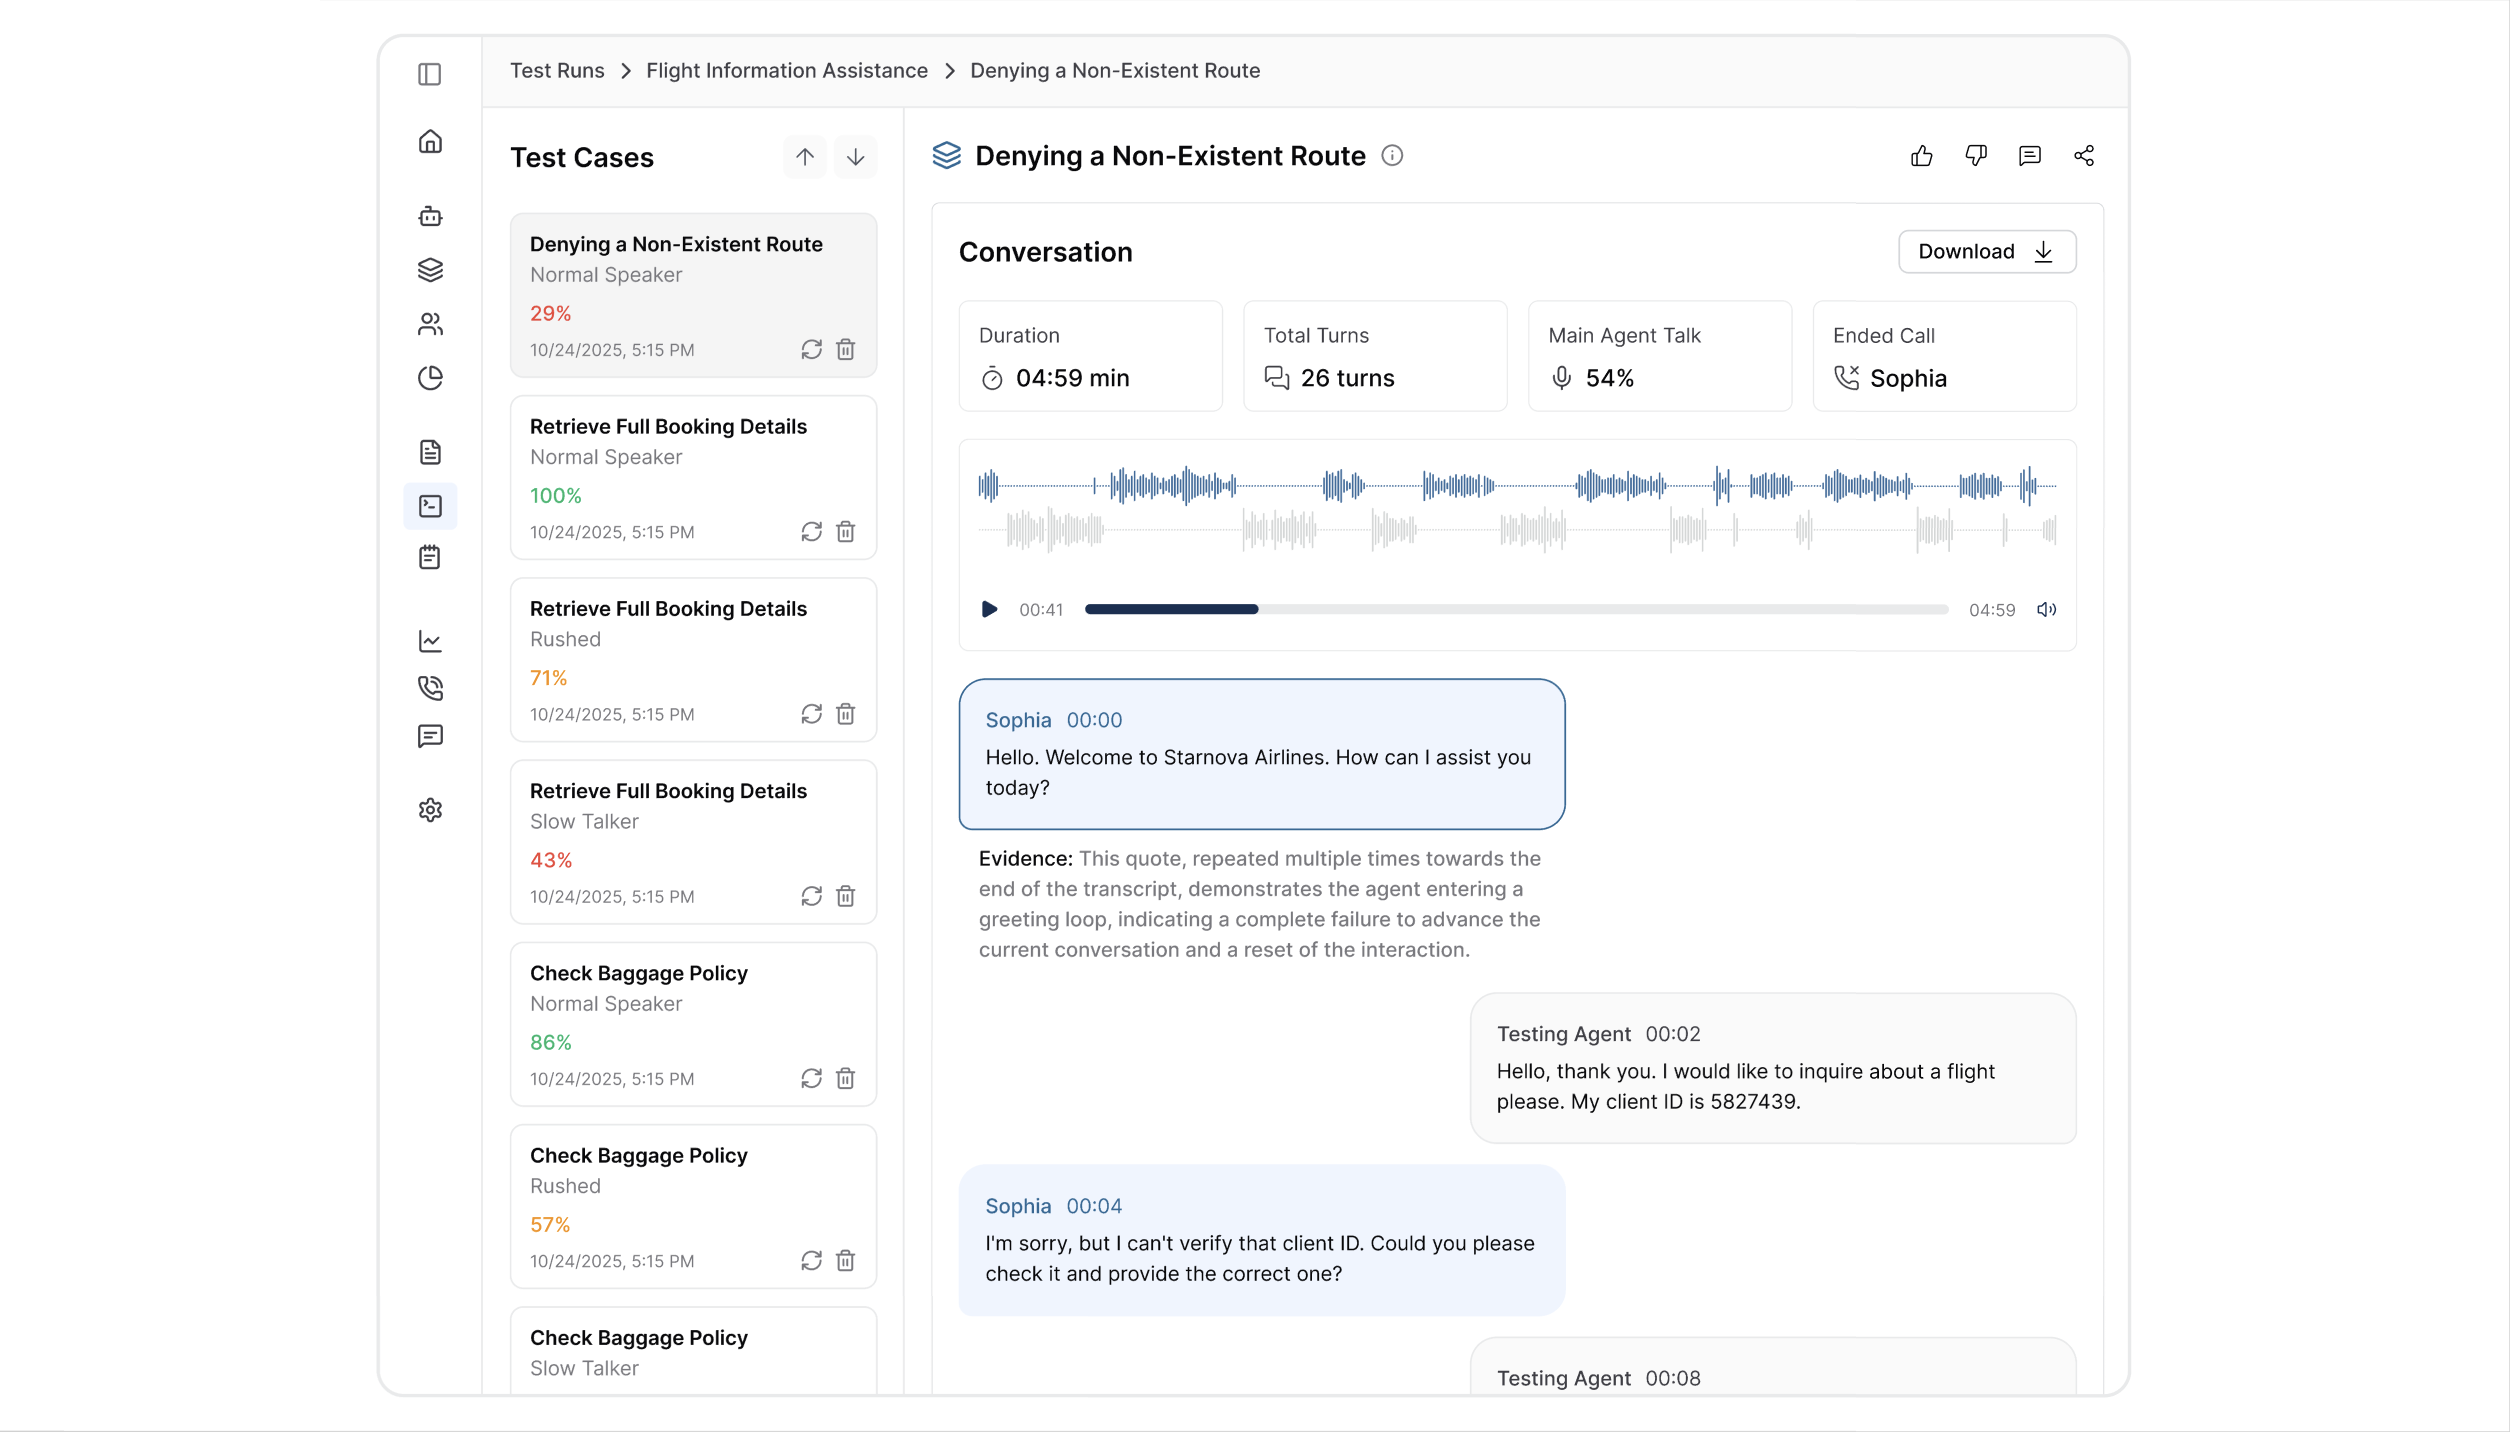The image size is (2510, 1432).
Task: Open Test Runs breadcrumb link
Action: 557,70
